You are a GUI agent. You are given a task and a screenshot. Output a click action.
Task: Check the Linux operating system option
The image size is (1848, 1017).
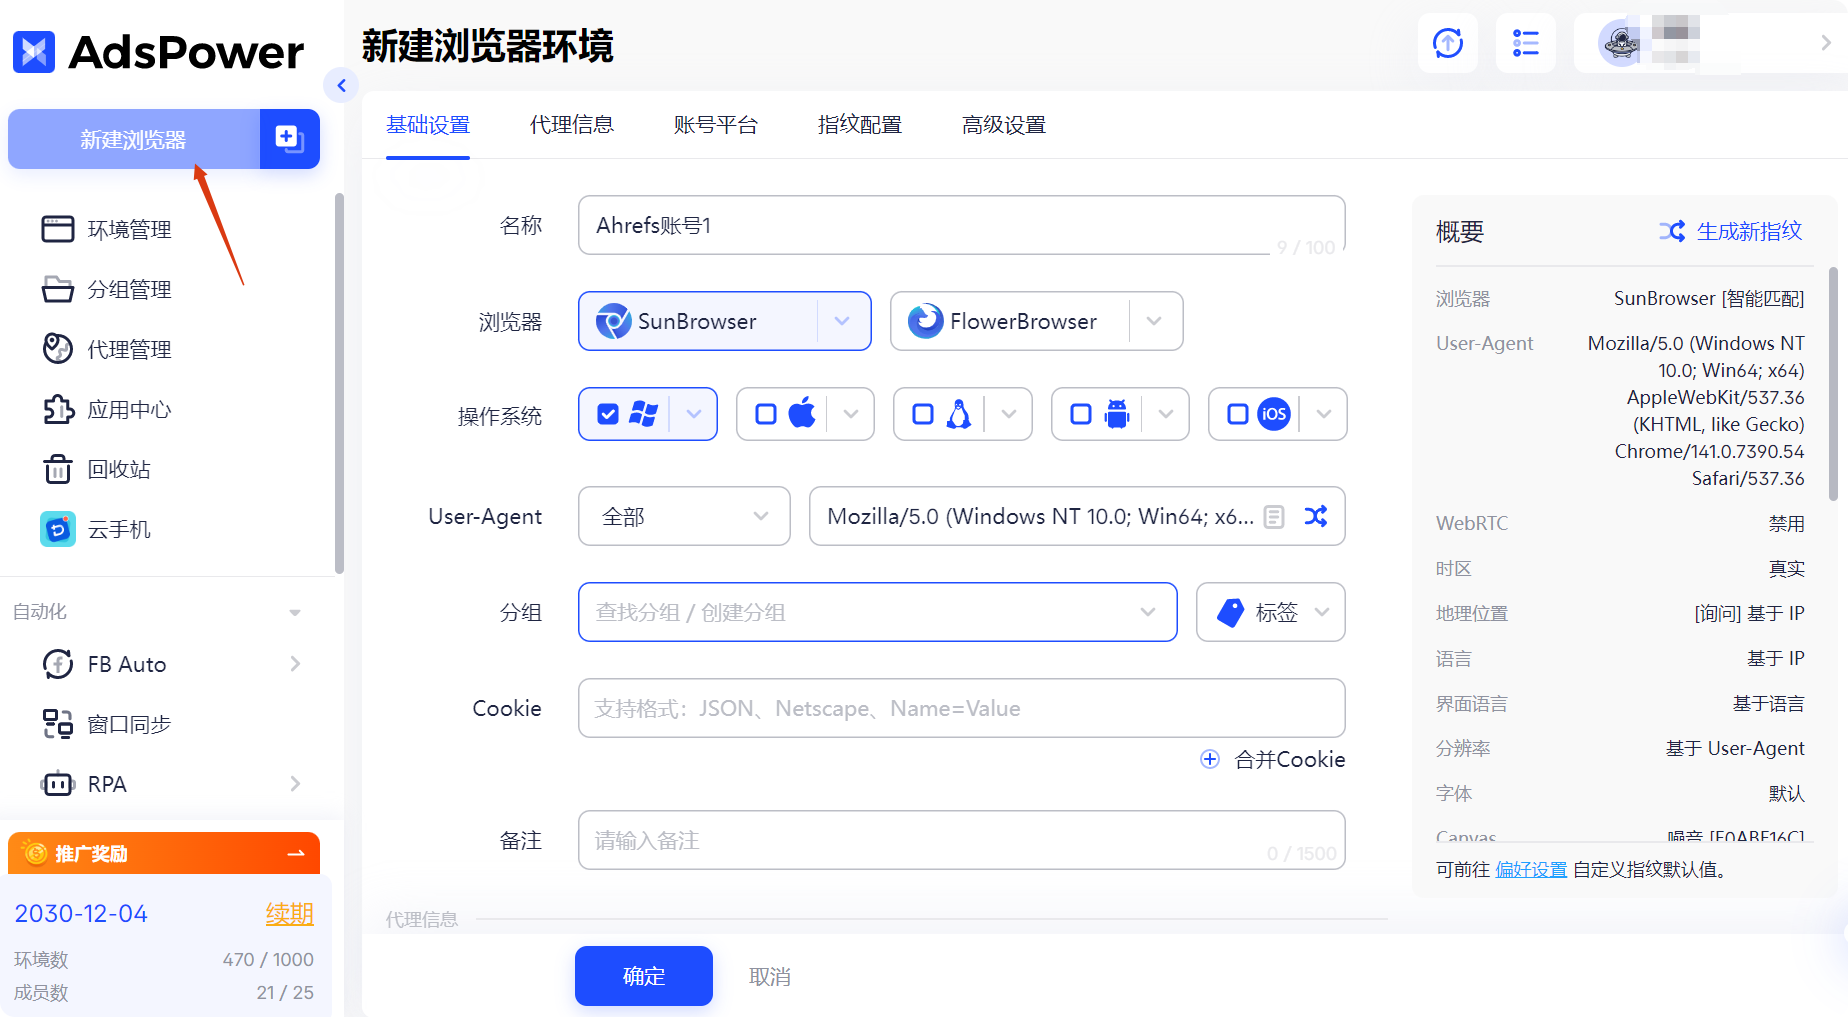click(x=922, y=413)
